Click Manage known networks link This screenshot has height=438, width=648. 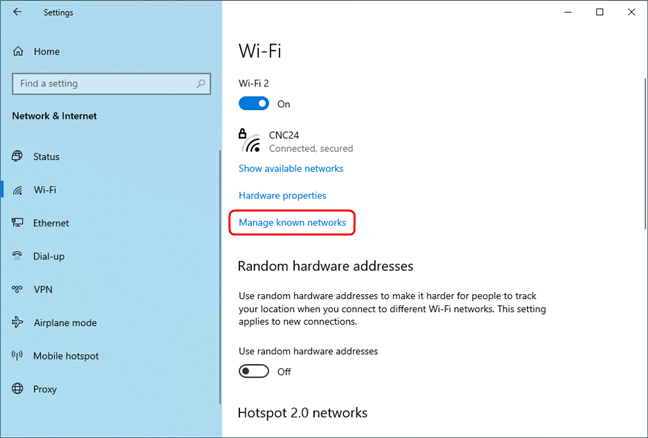pyautogui.click(x=292, y=223)
